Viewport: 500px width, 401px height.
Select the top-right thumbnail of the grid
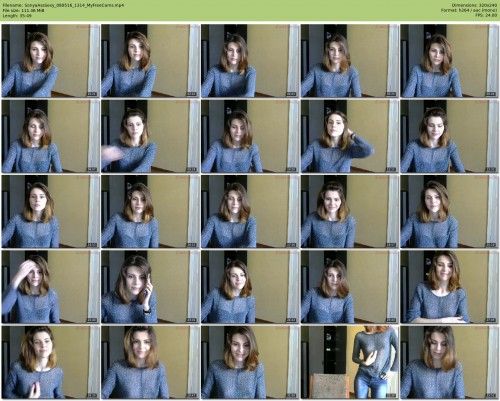point(450,61)
